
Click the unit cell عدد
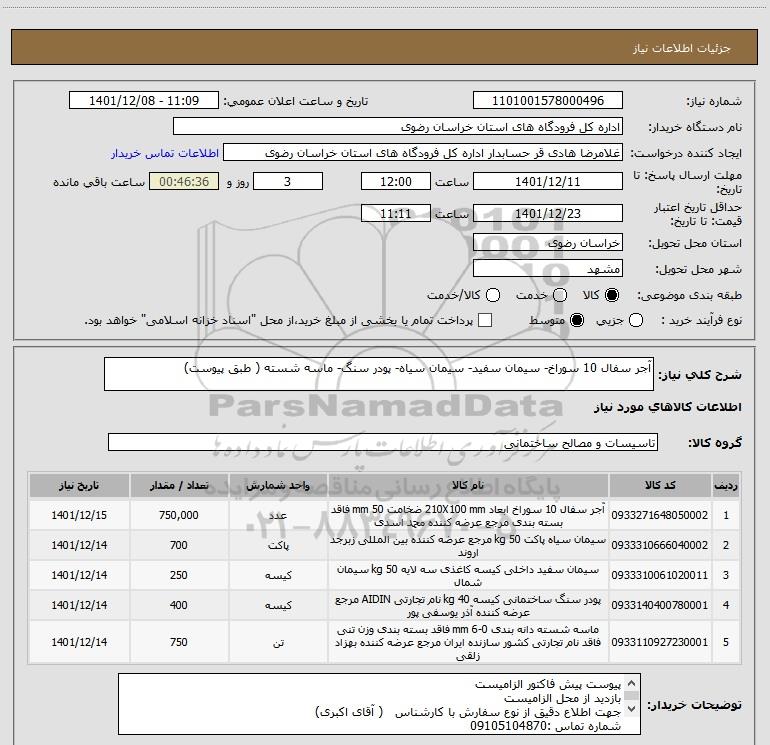(x=278, y=515)
